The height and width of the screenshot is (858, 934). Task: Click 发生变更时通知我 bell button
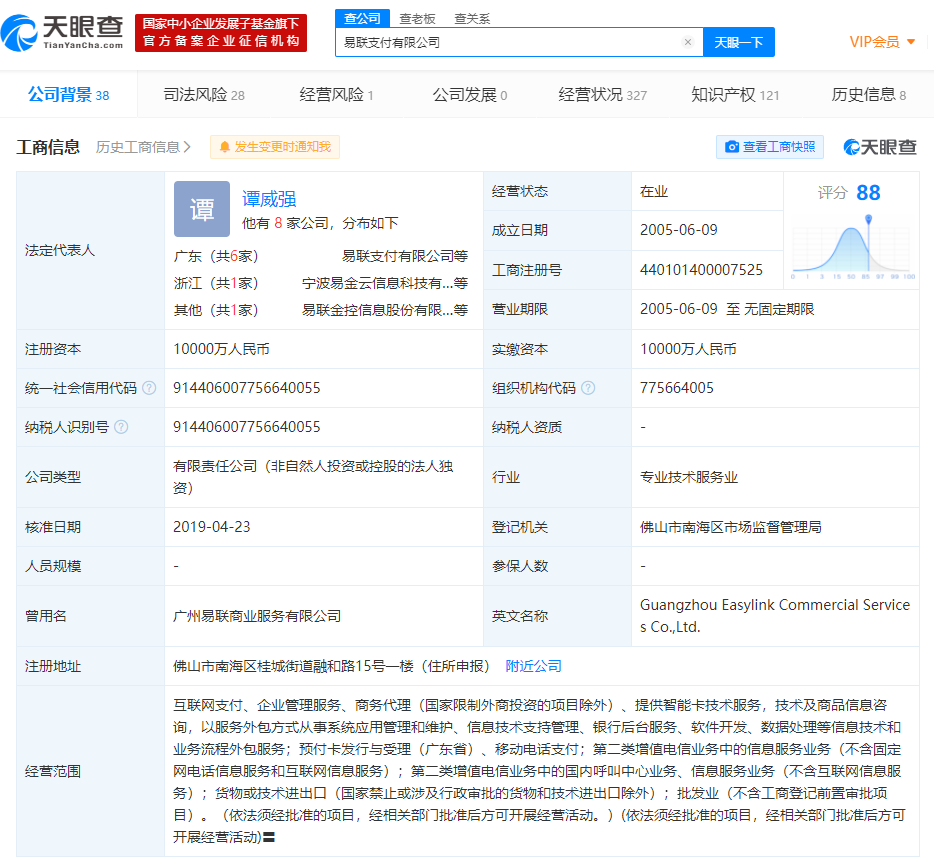(275, 147)
